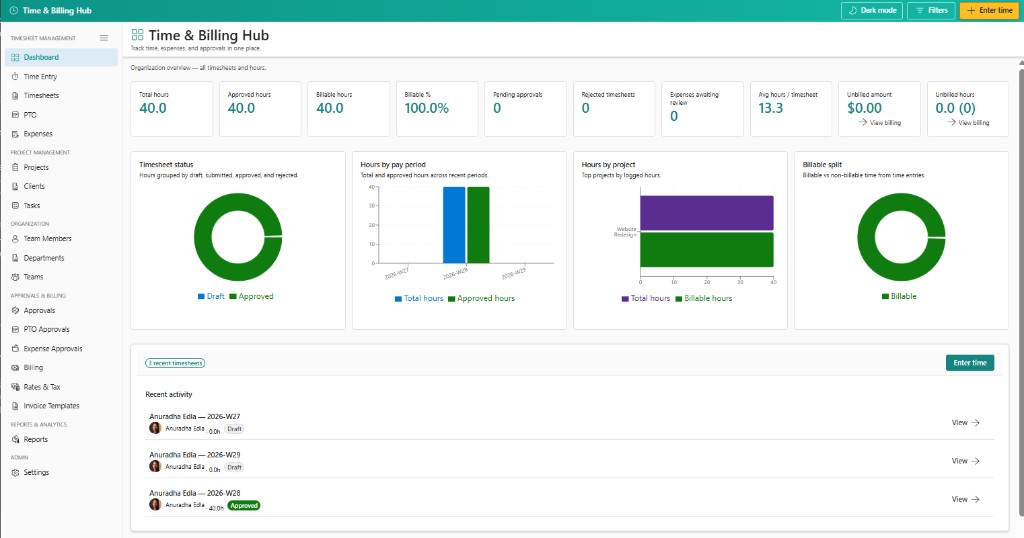Screen dimensions: 1024x538
Task: Click the teal Enter time button
Action: 970,363
